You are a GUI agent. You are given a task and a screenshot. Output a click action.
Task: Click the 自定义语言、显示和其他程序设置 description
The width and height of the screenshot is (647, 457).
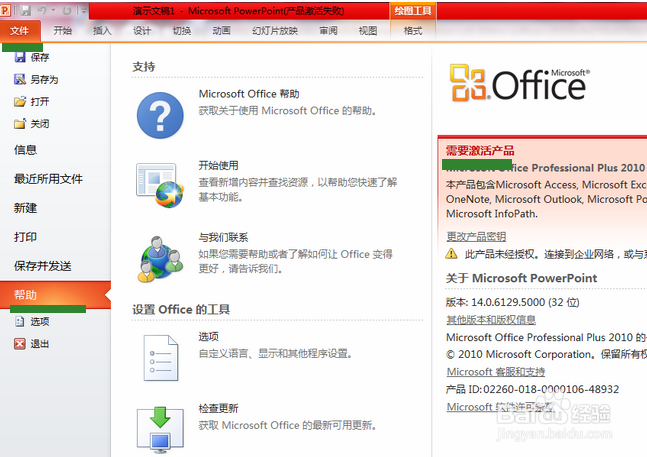coord(275,353)
